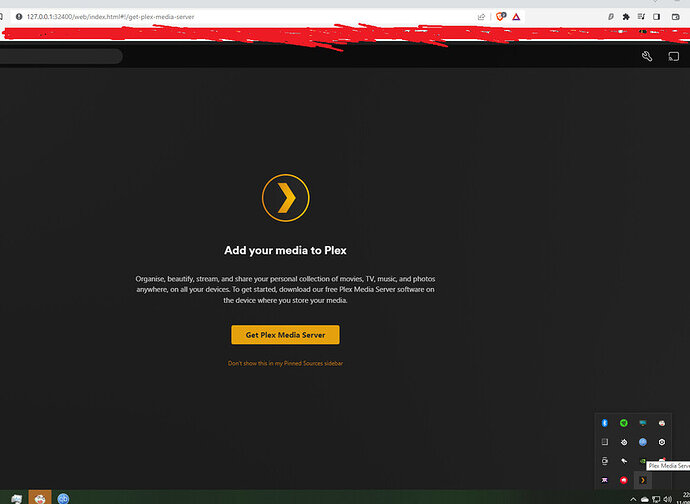Click the OneDrive cloud icon in taskbar
This screenshot has width=690, height=504.
645,499
